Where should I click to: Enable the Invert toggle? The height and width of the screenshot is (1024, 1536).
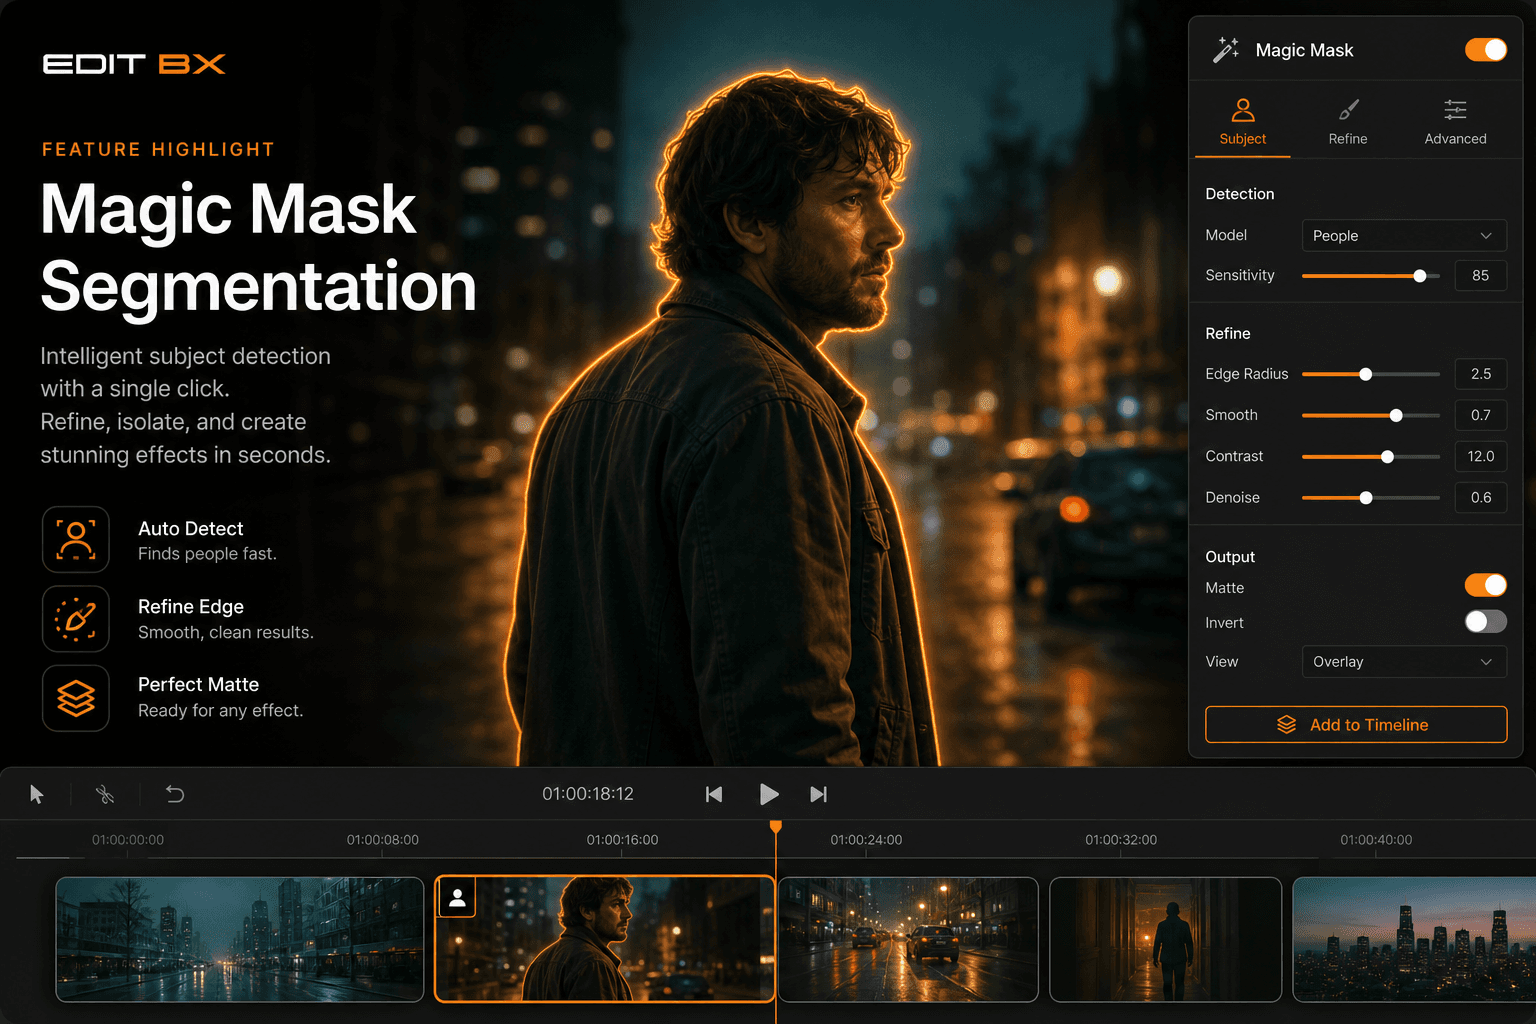(x=1486, y=622)
